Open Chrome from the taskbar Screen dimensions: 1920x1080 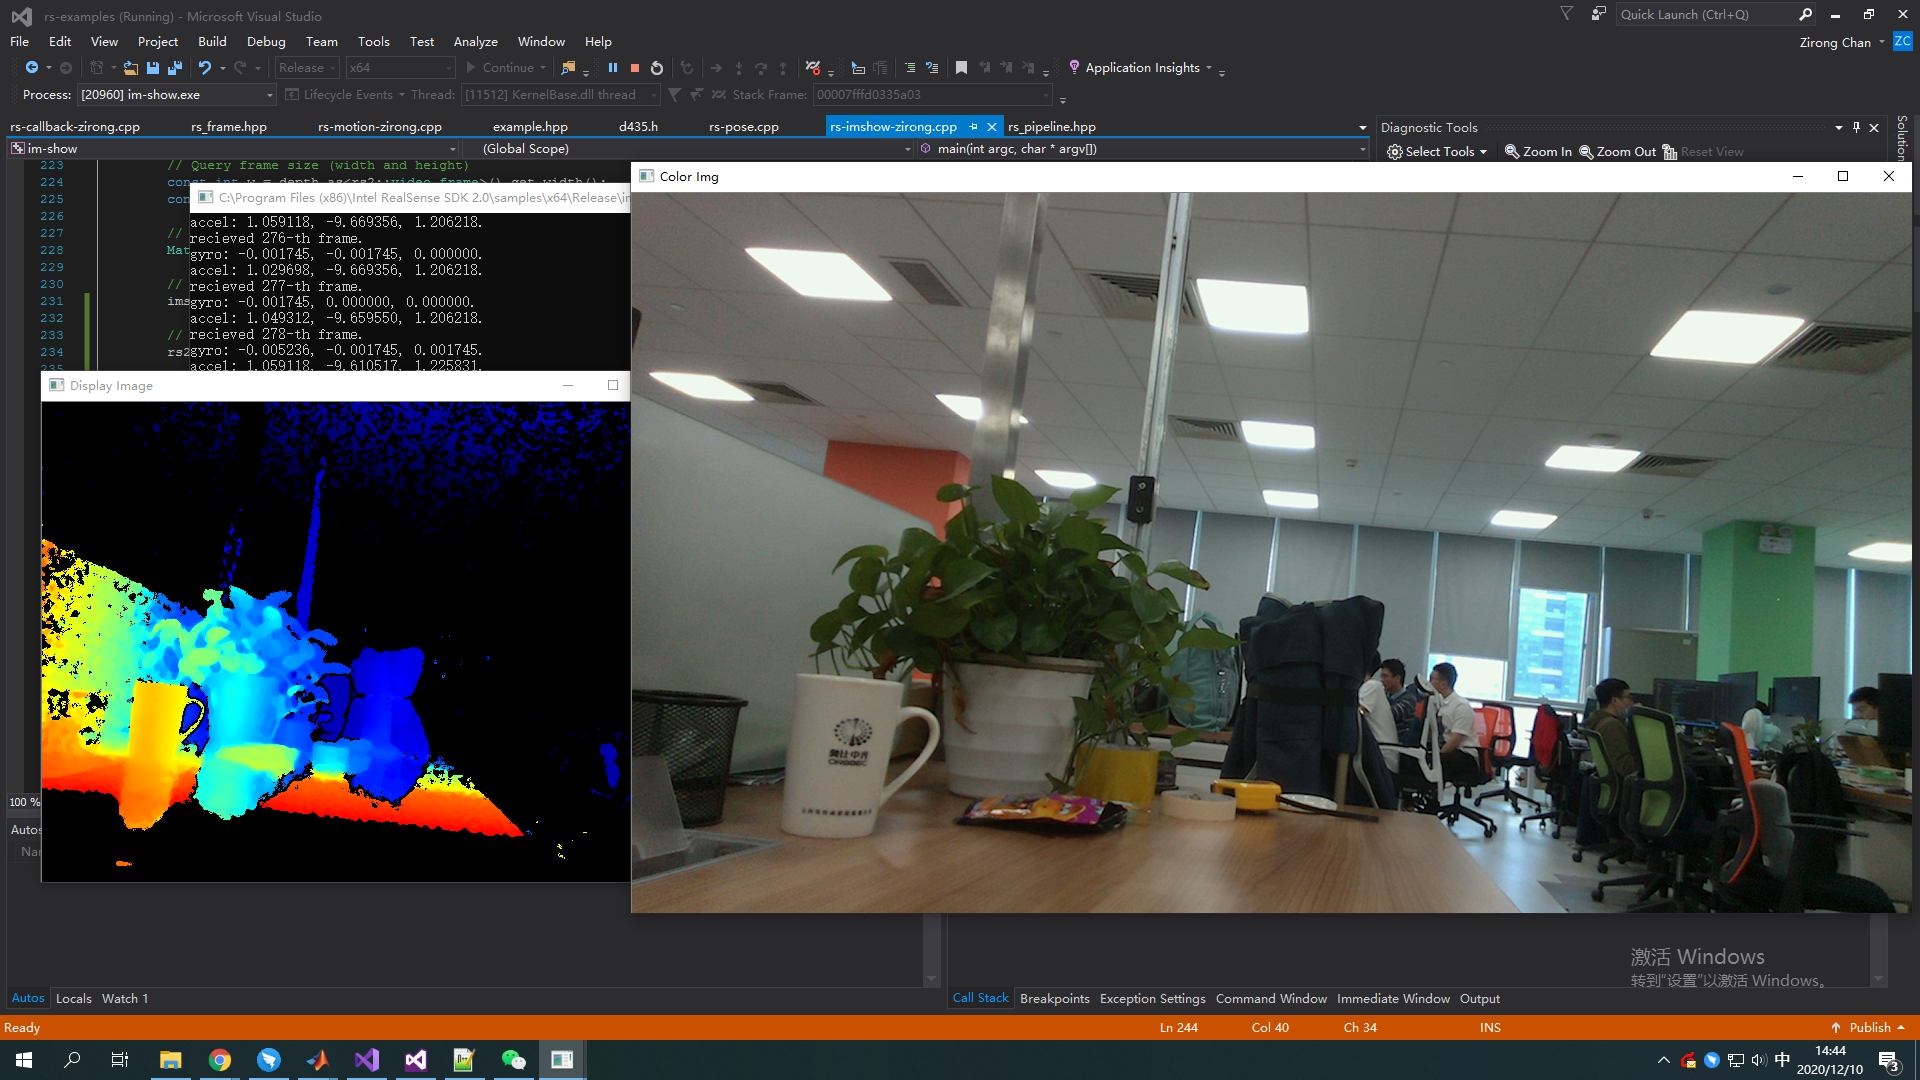pyautogui.click(x=220, y=1060)
